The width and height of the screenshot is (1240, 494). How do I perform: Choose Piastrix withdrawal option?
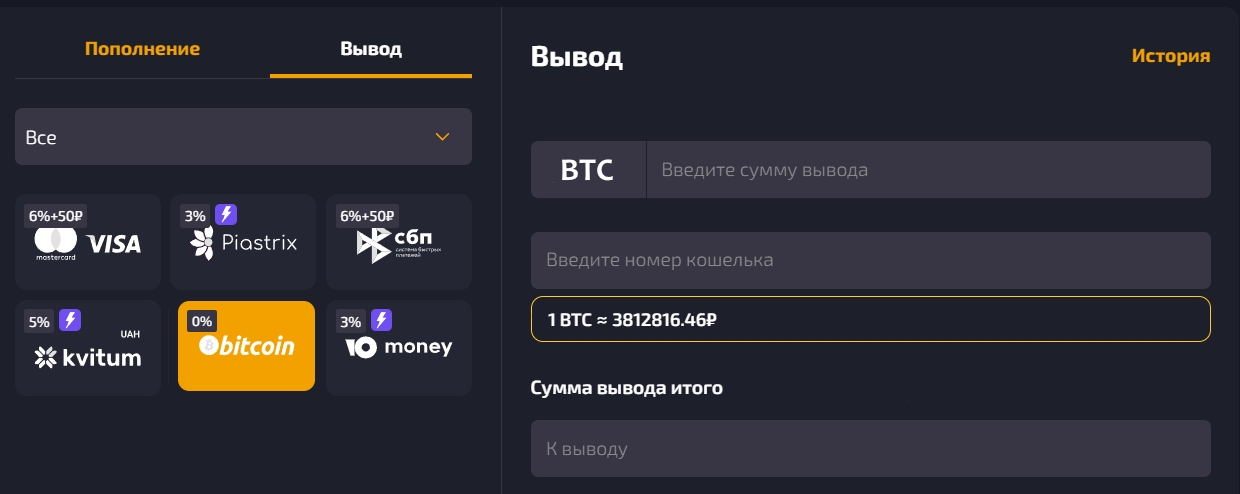[244, 242]
